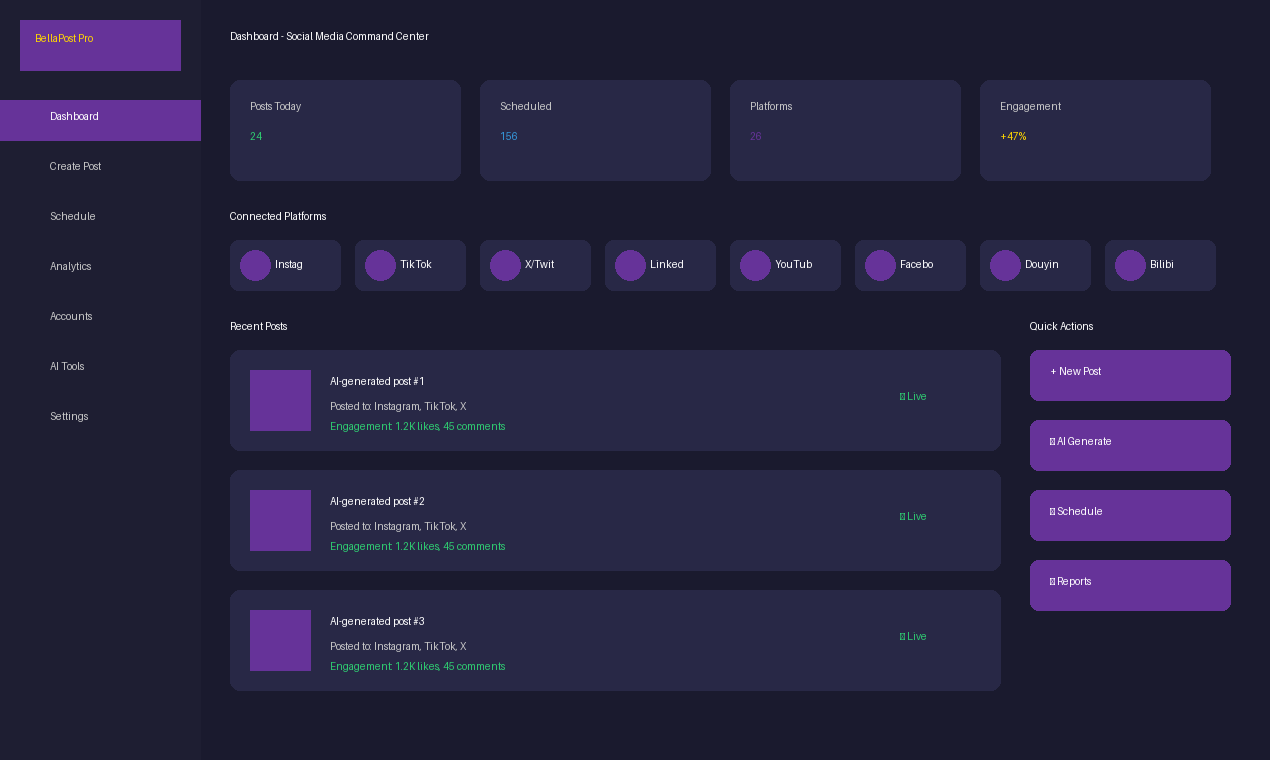Open the AI Tools section
1270x760 pixels.
point(67,366)
